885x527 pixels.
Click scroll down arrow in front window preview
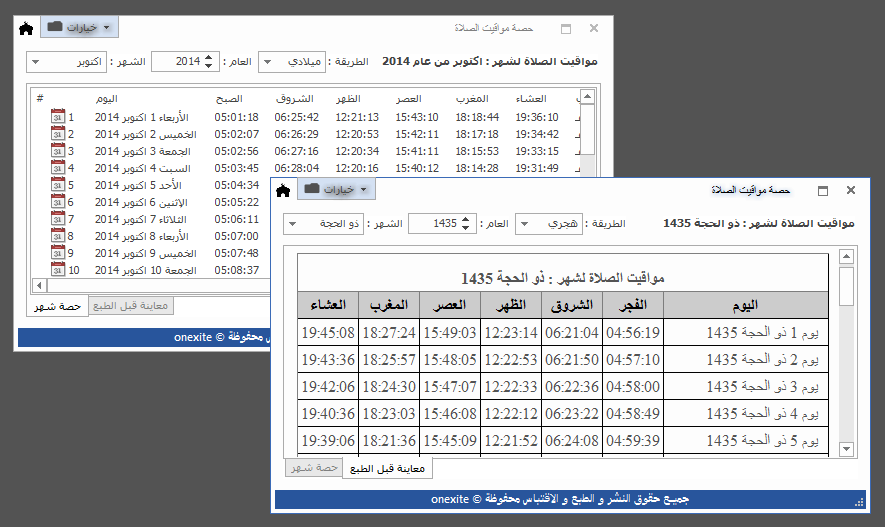(x=846, y=449)
